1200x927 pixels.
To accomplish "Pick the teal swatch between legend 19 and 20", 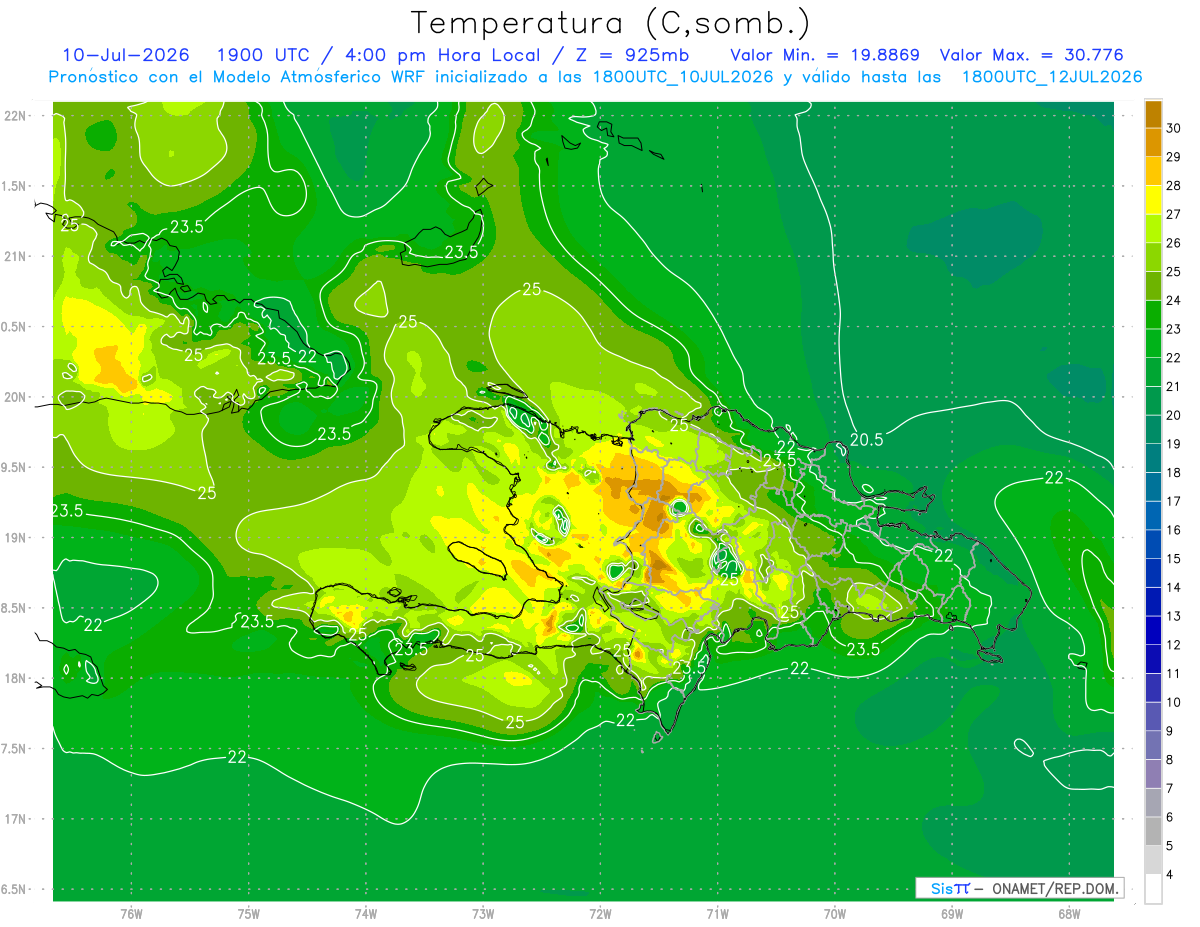I will 1153,428.
